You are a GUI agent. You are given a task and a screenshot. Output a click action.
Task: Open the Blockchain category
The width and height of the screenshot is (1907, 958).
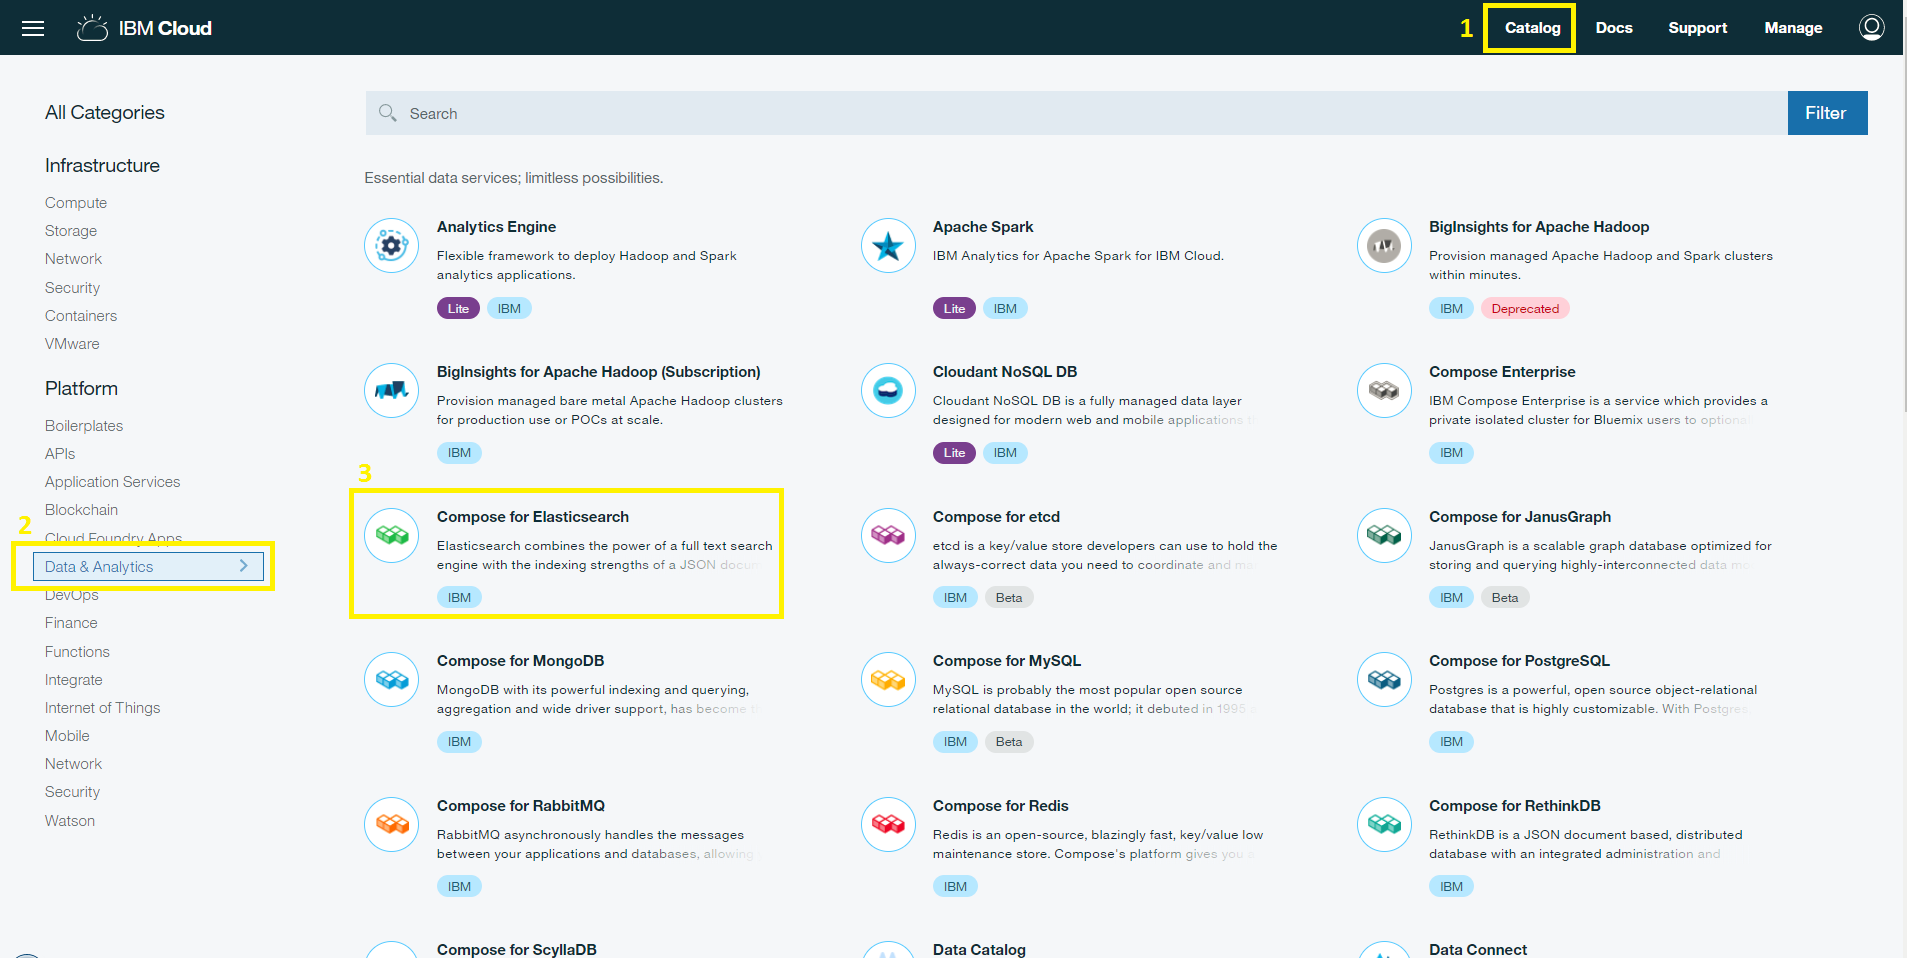tap(81, 509)
